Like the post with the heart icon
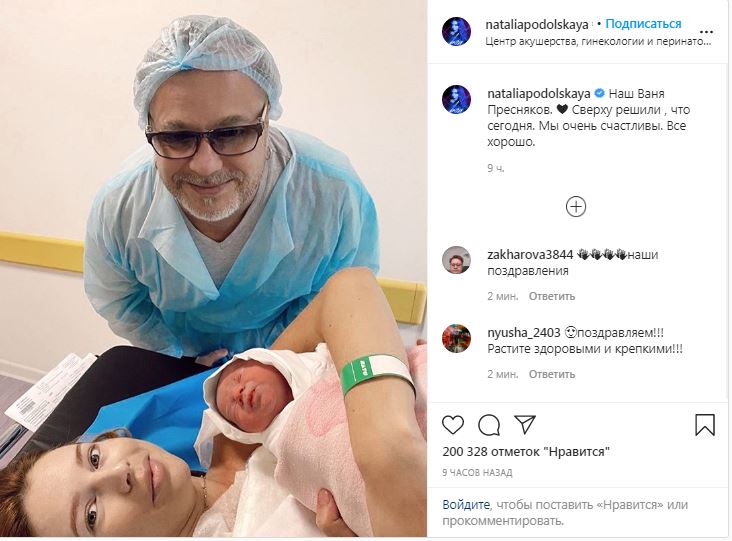Viewport: 732px width, 541px height. pos(453,425)
